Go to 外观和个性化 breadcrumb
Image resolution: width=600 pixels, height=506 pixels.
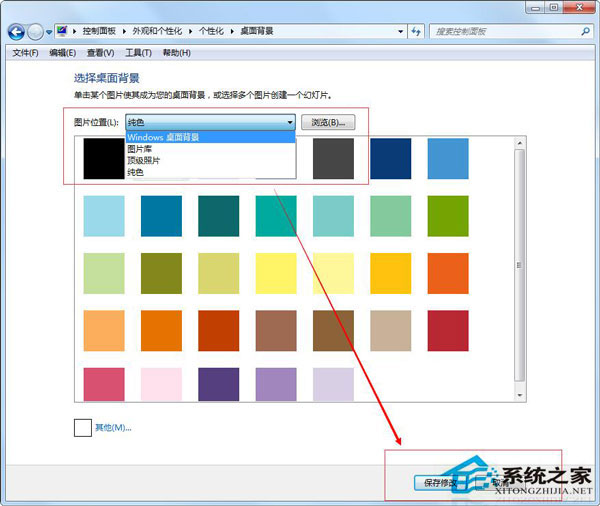tap(157, 31)
